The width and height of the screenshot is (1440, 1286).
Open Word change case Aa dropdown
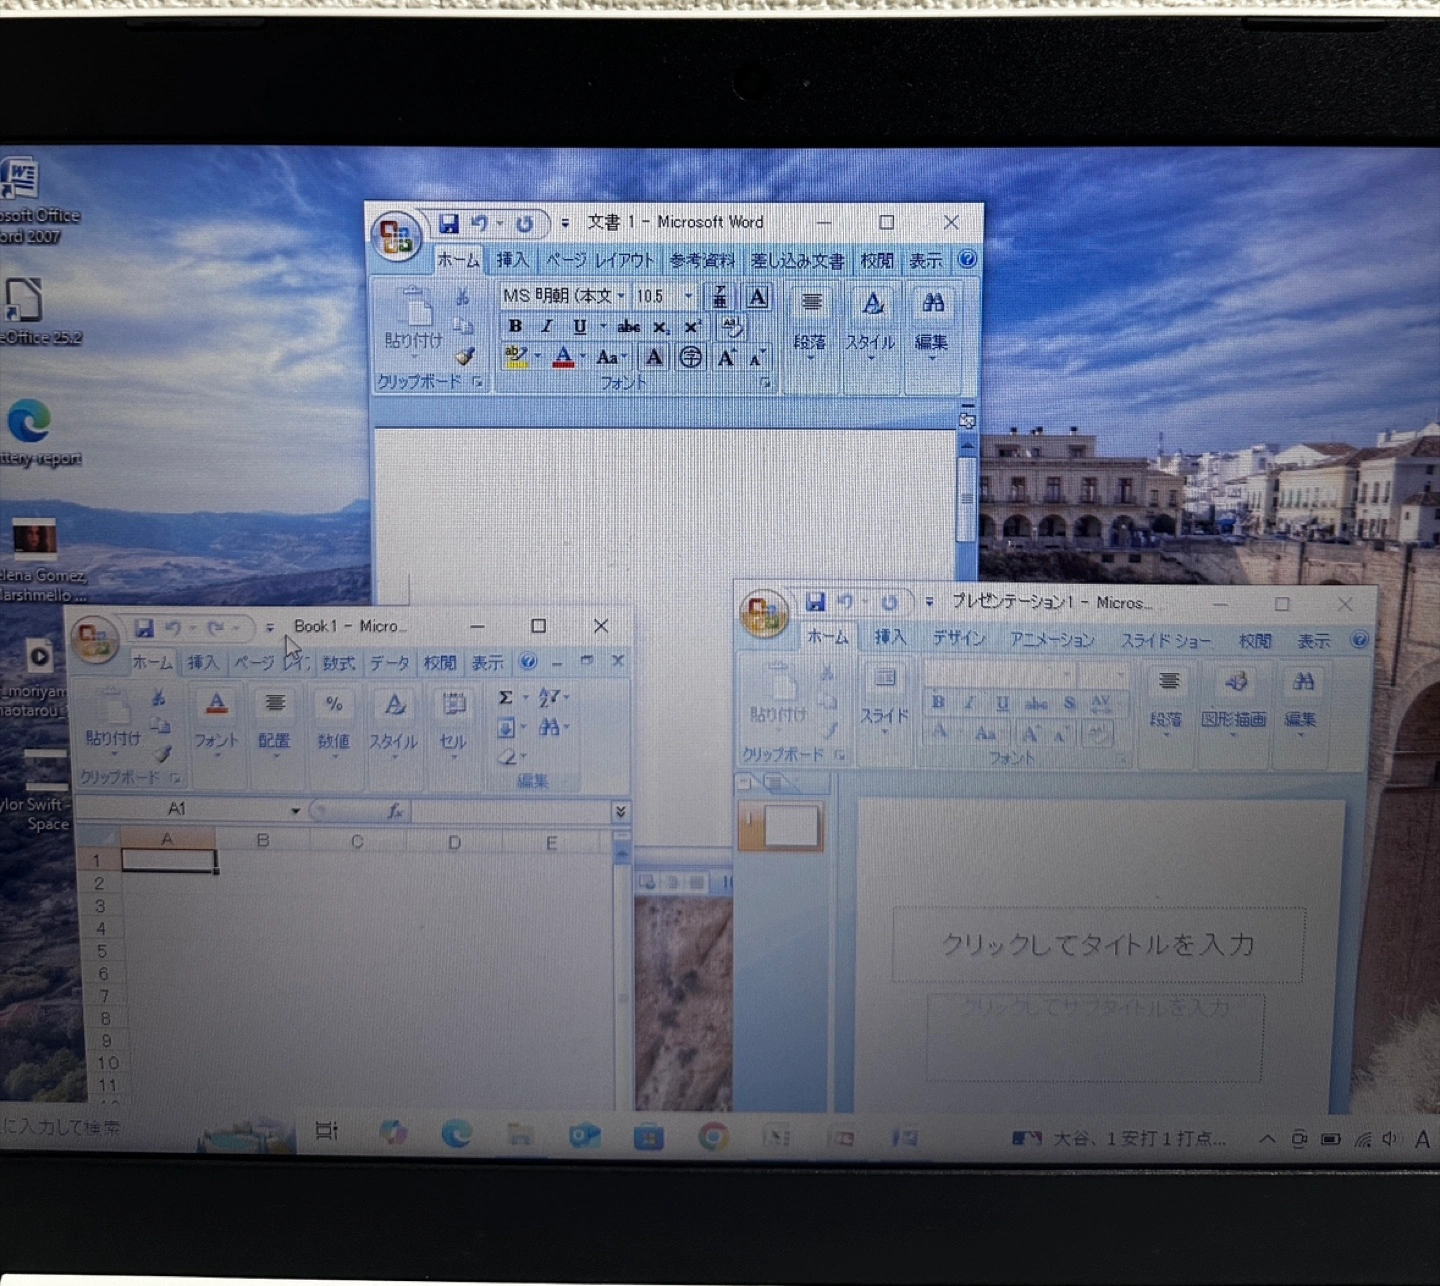610,357
